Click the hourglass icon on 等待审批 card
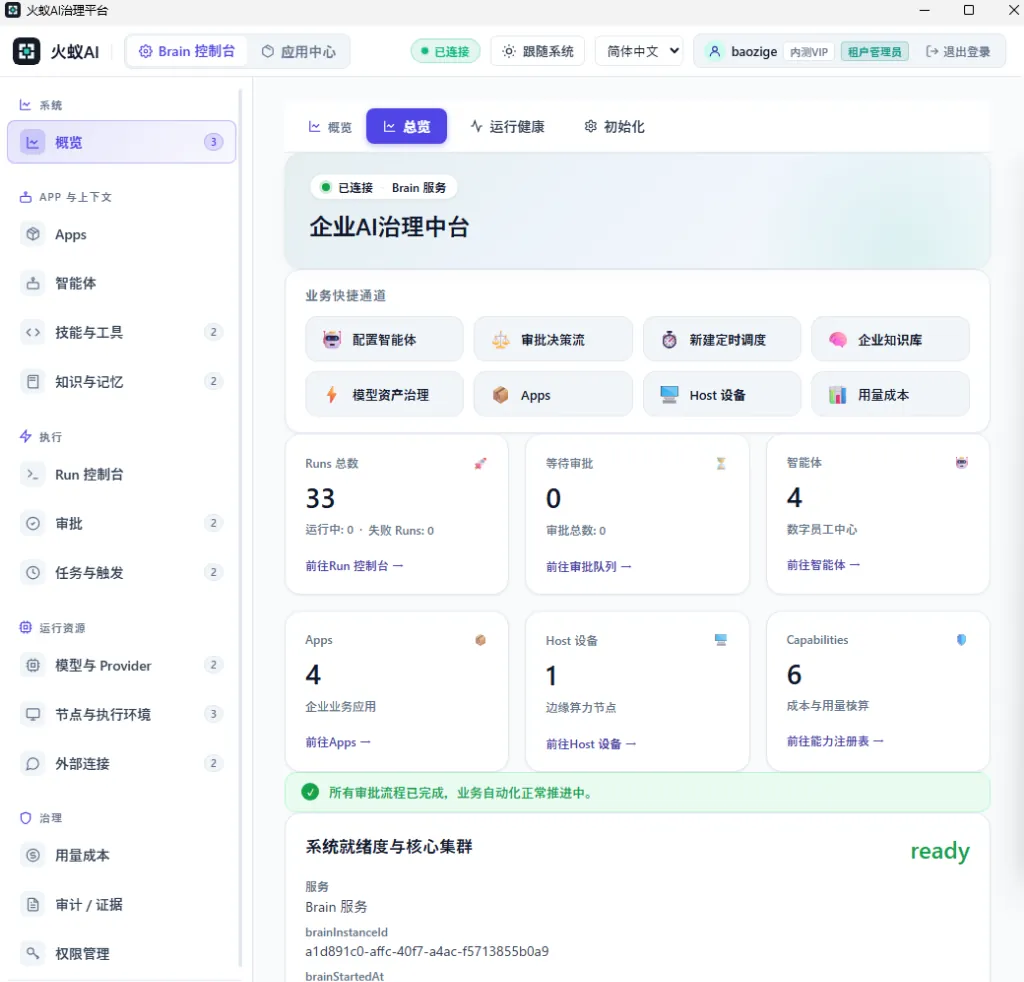 pyautogui.click(x=721, y=464)
